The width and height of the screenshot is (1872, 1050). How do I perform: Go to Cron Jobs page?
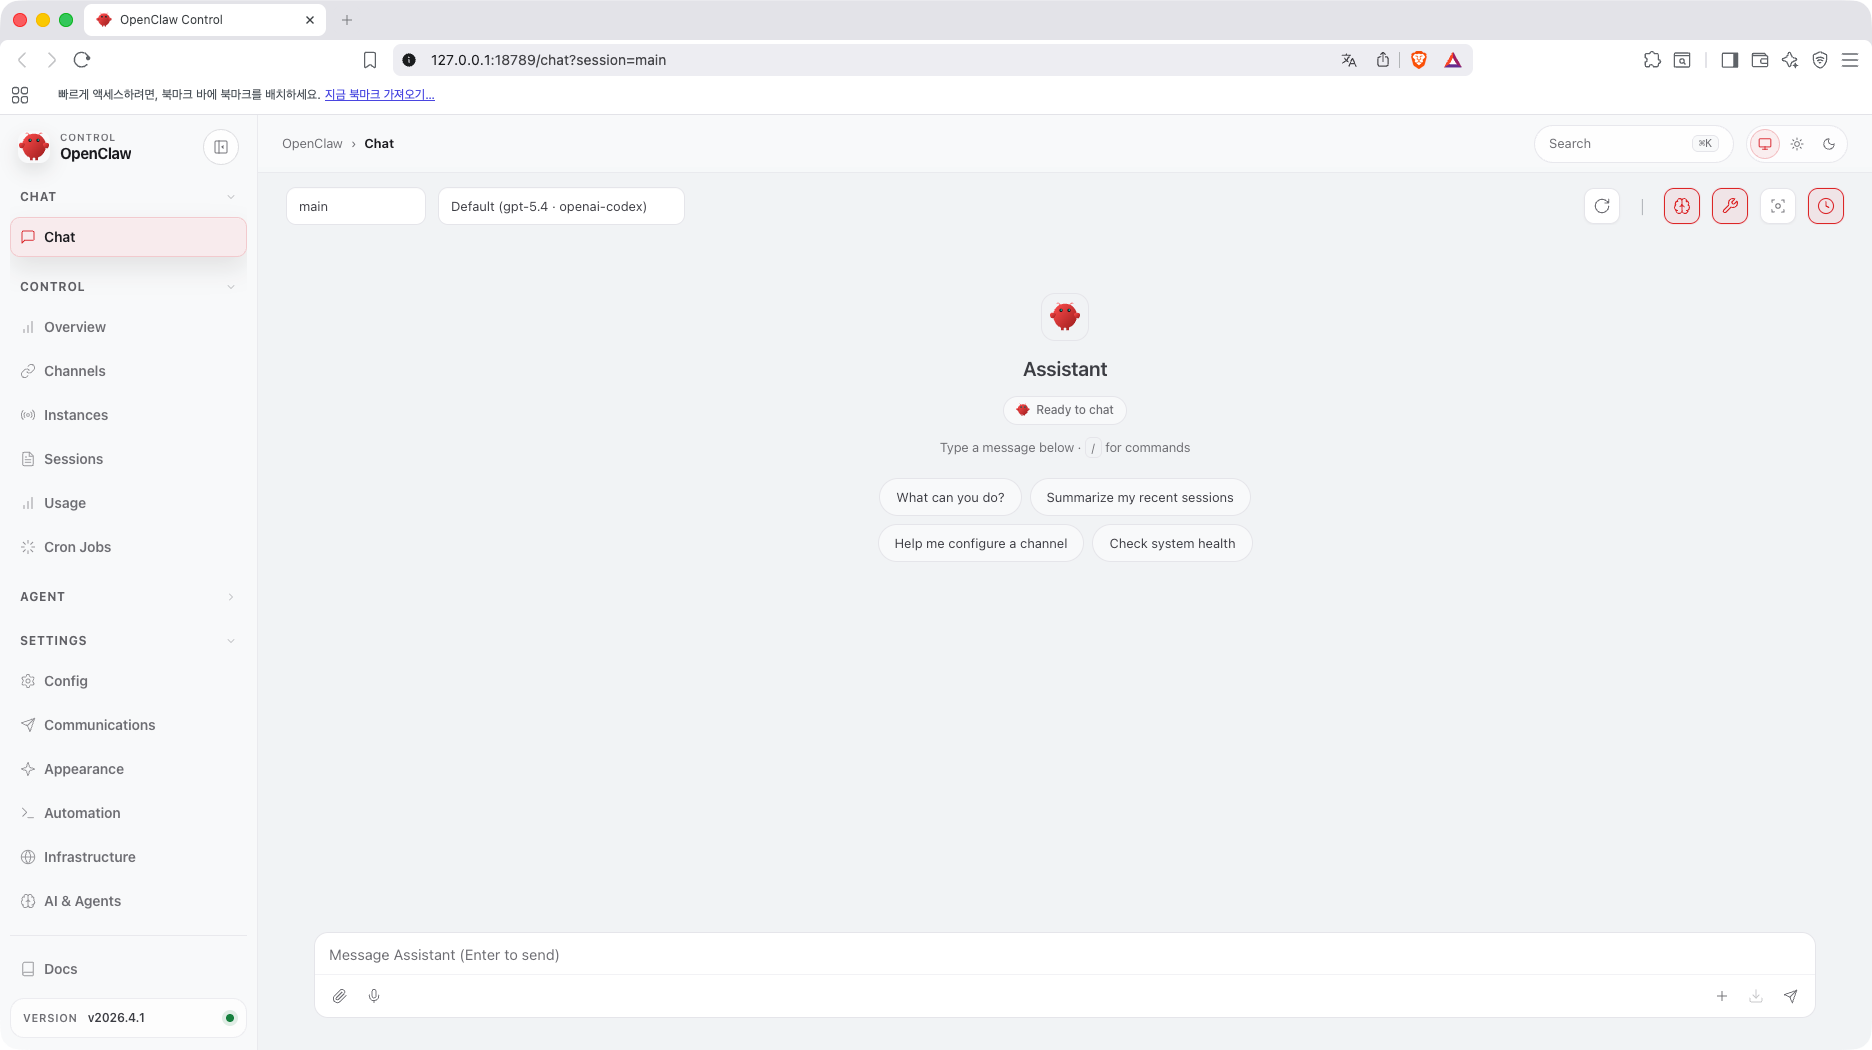(x=77, y=547)
